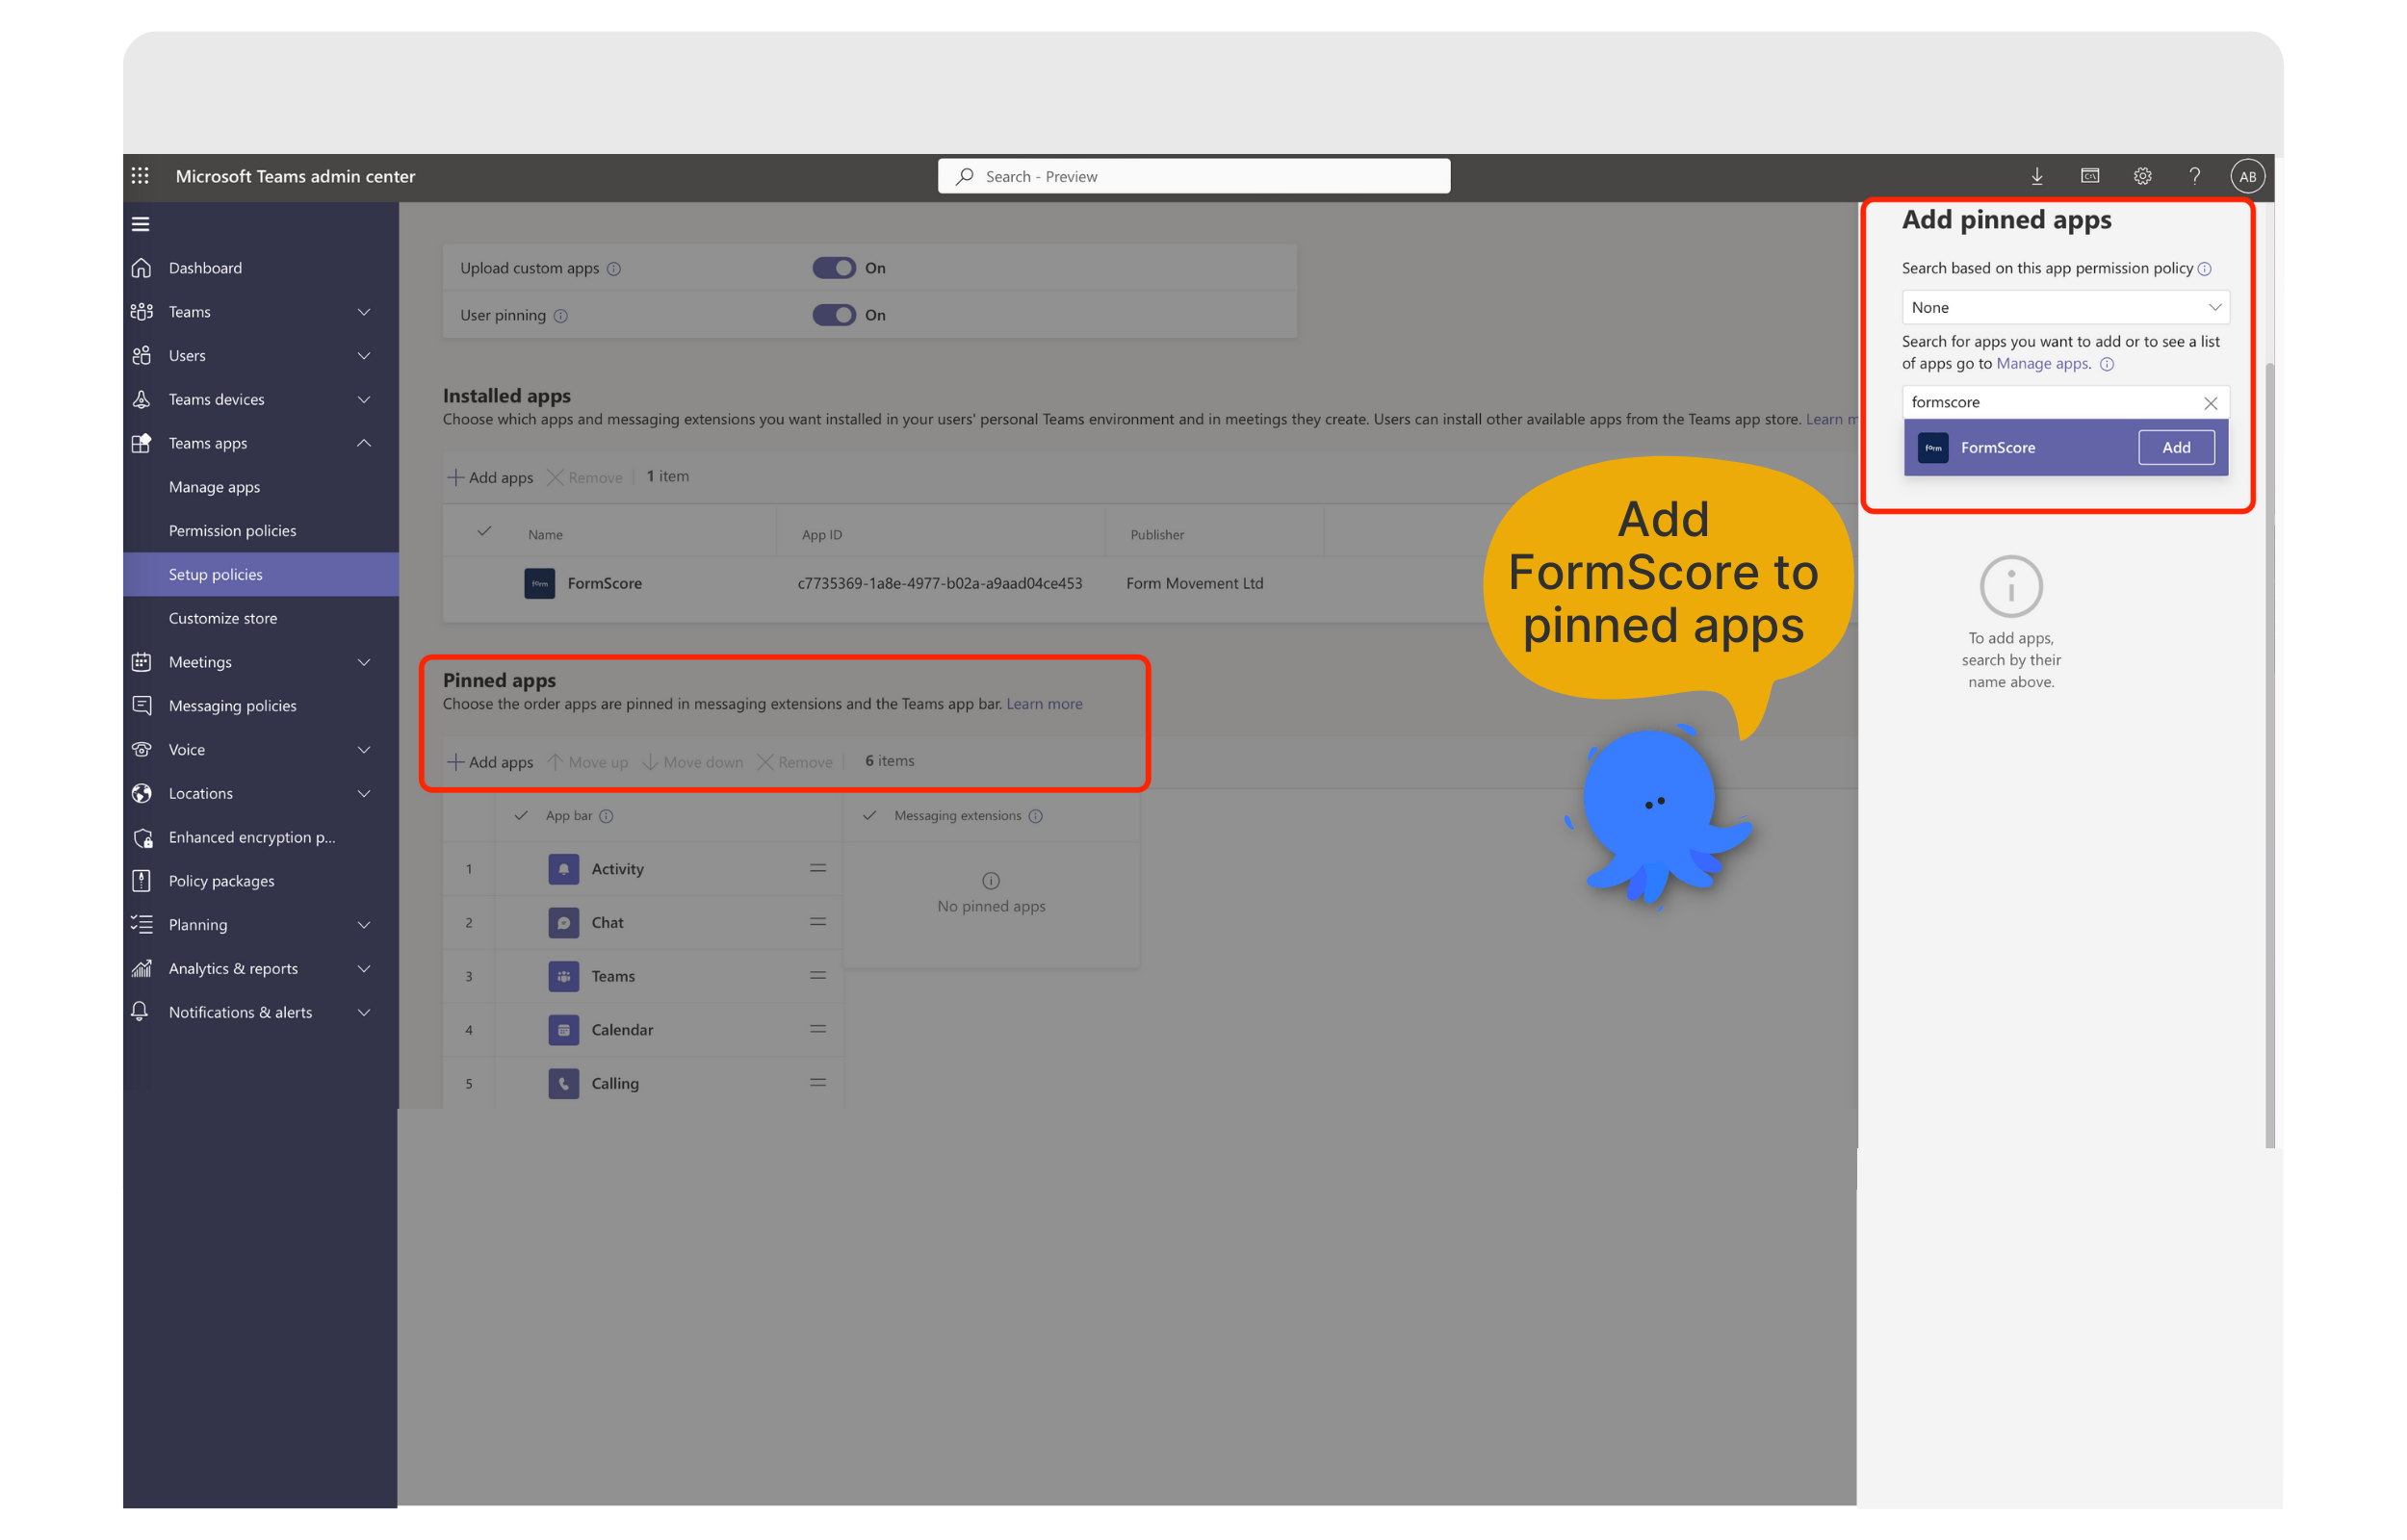Screen dimensions: 2407x1540
Task: Click info icon beside app permission policy label
Action: 2204,269
